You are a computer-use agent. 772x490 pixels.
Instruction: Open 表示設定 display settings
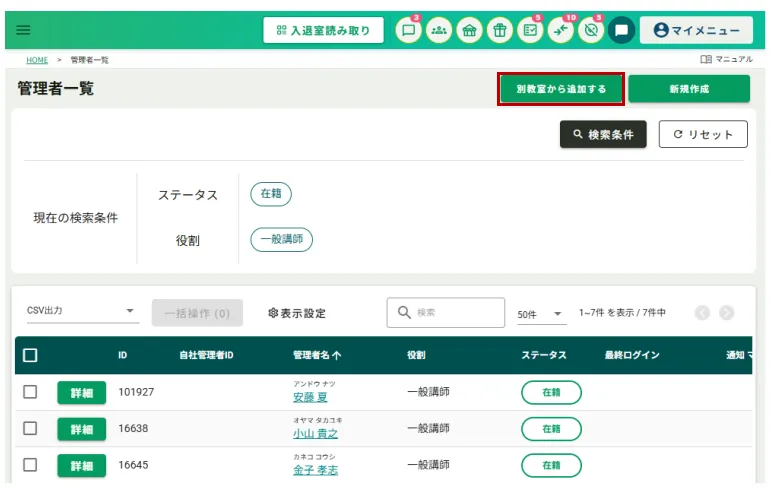[x=297, y=313]
